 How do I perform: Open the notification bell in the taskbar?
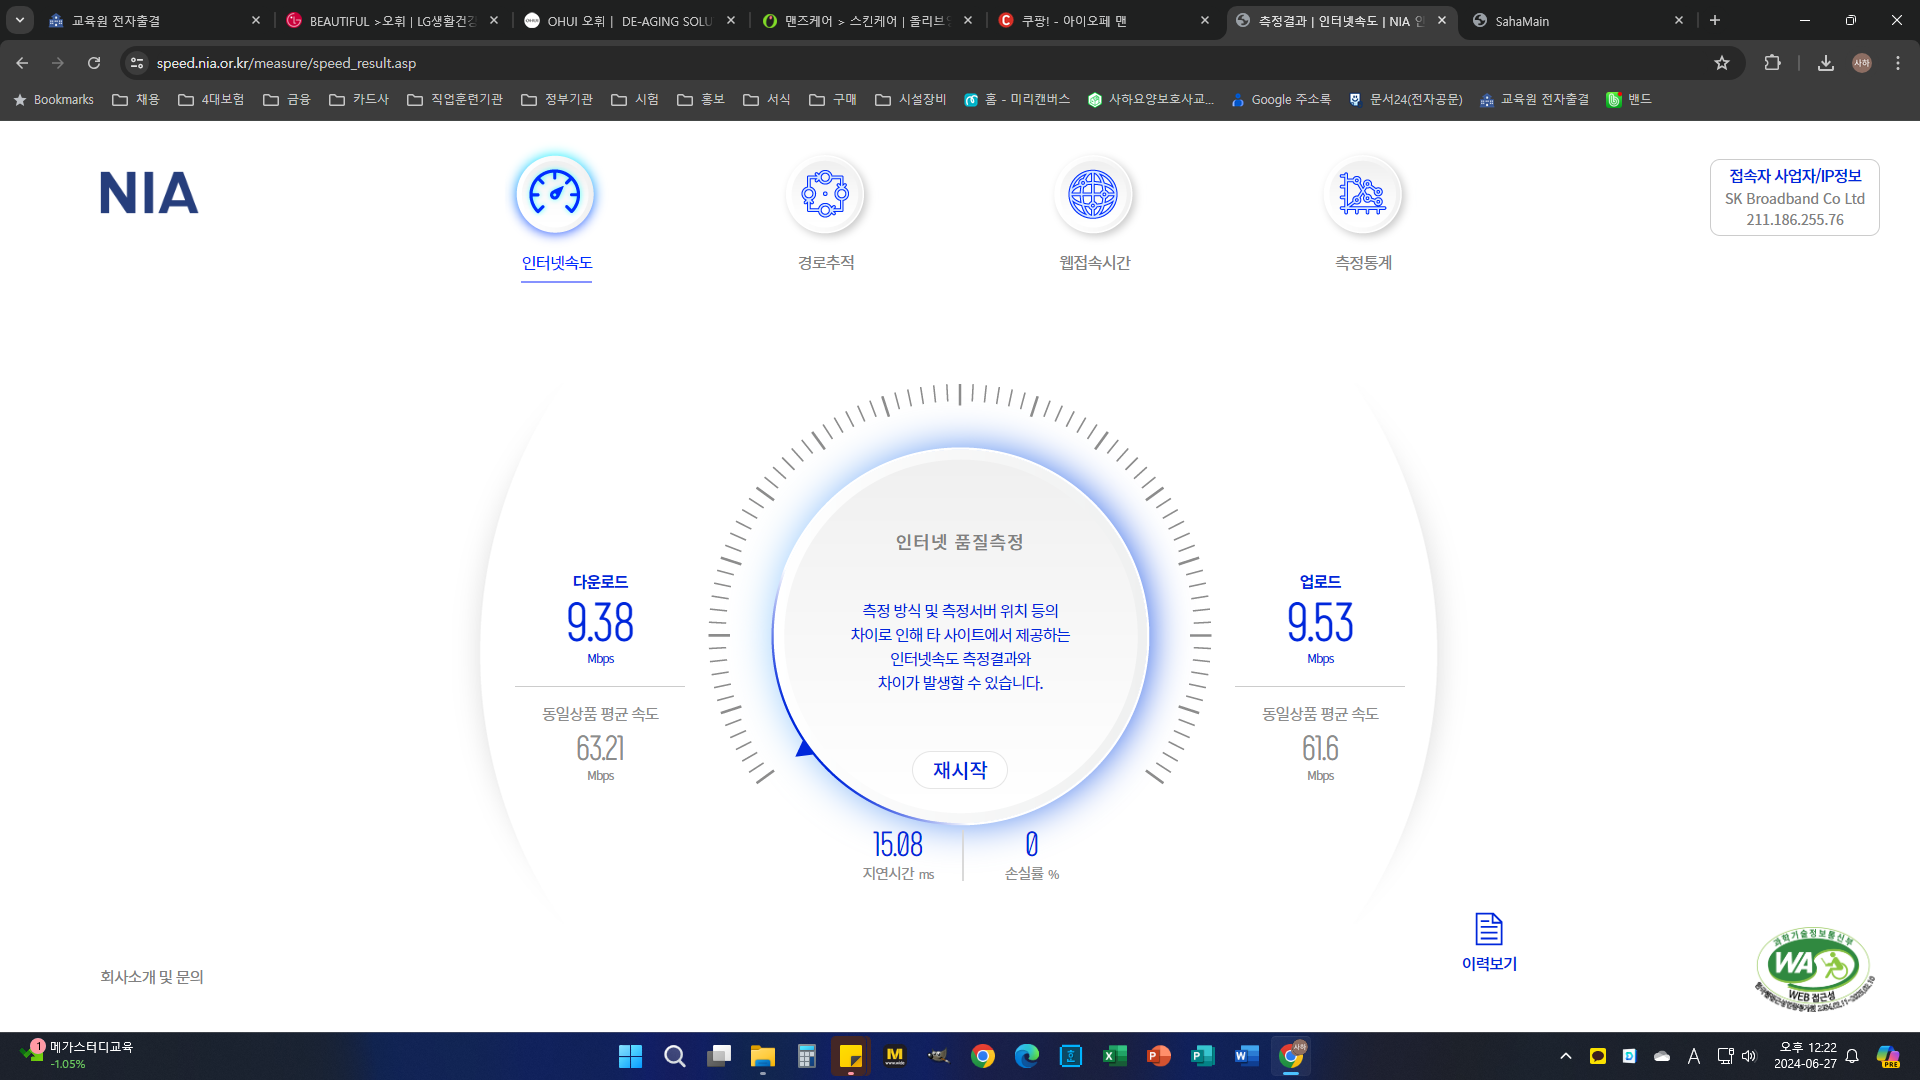1852,1056
